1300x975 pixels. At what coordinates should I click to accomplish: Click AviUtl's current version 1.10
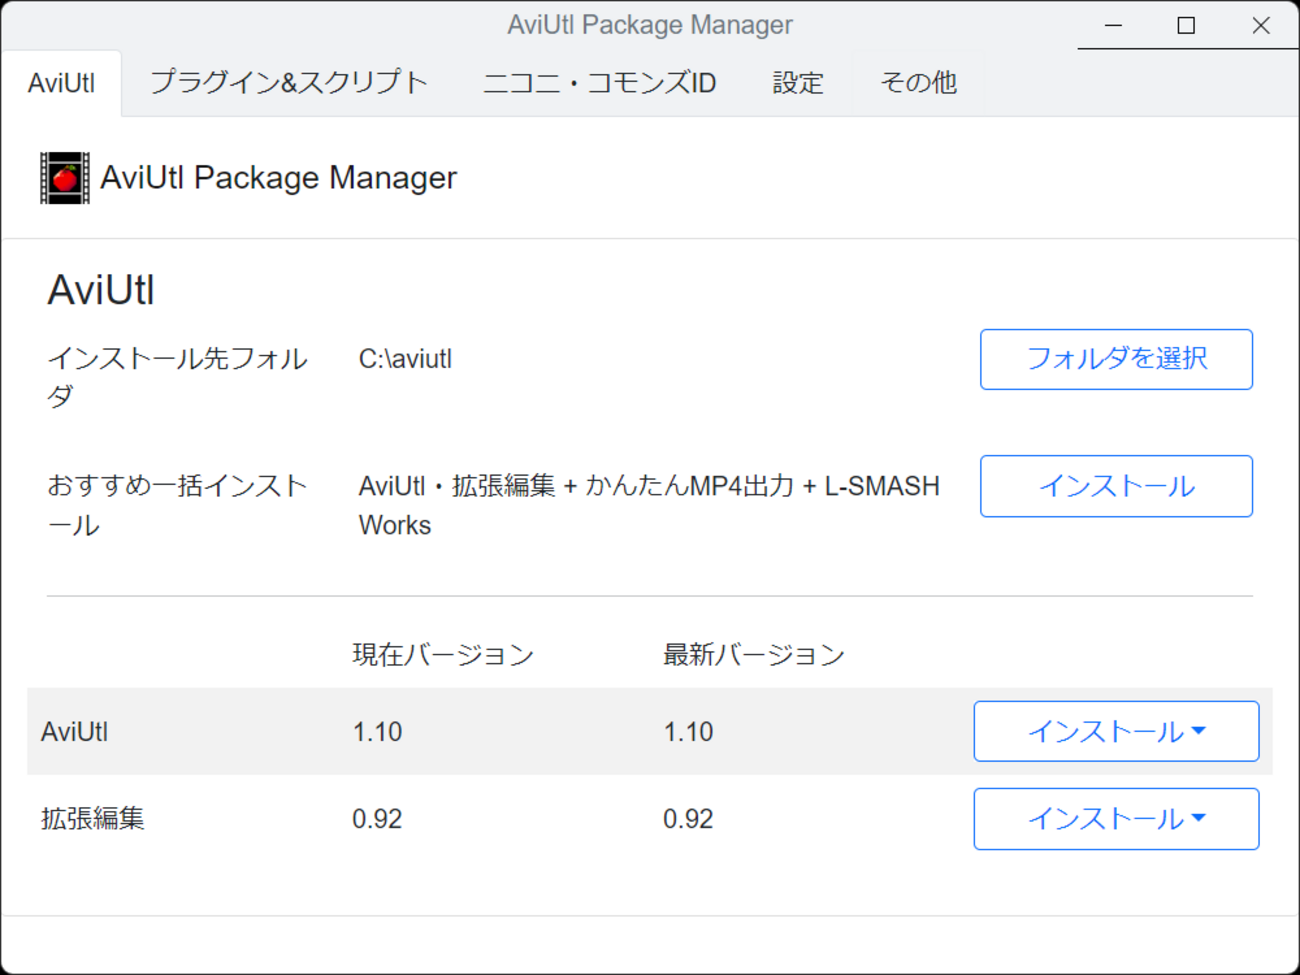coord(377,732)
